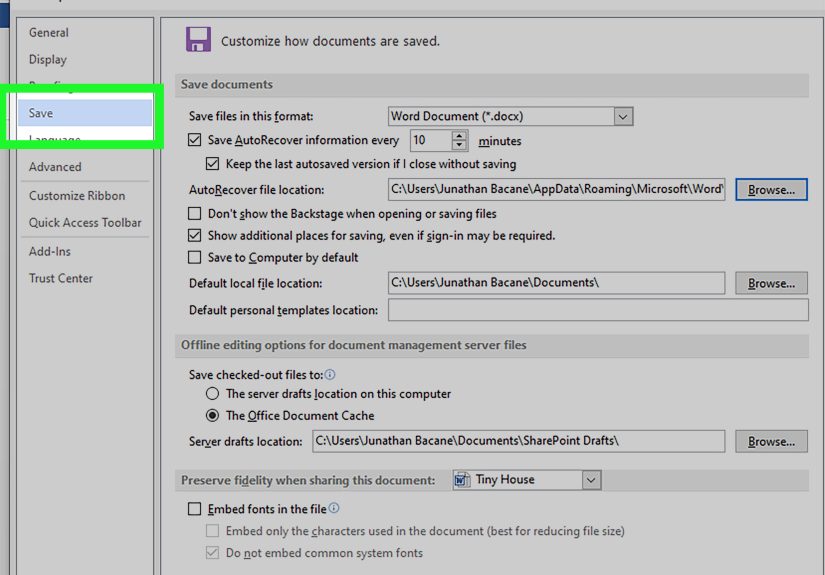Open Quick Access Toolbar settings

(85, 223)
